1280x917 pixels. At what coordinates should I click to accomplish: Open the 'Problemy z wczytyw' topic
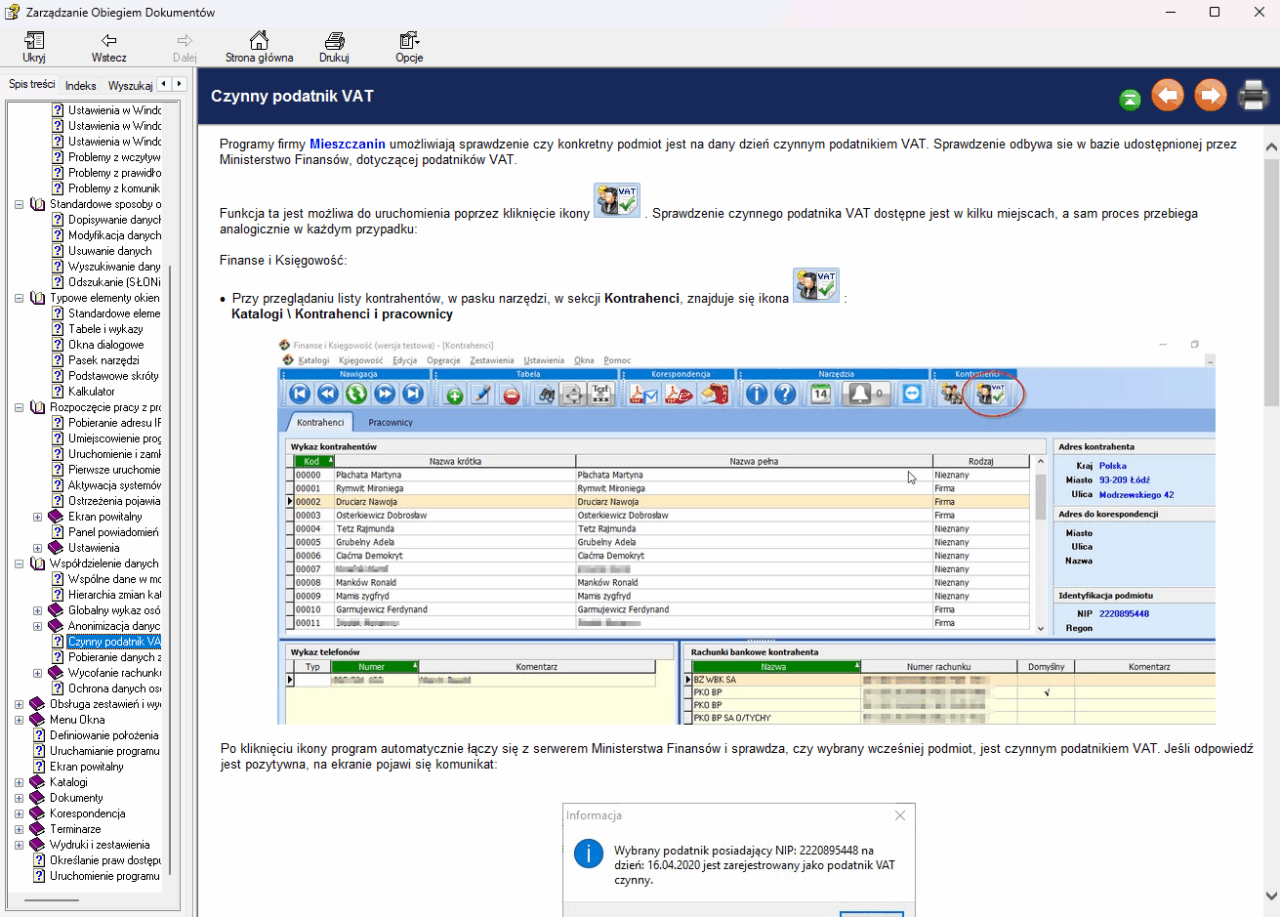tap(114, 157)
